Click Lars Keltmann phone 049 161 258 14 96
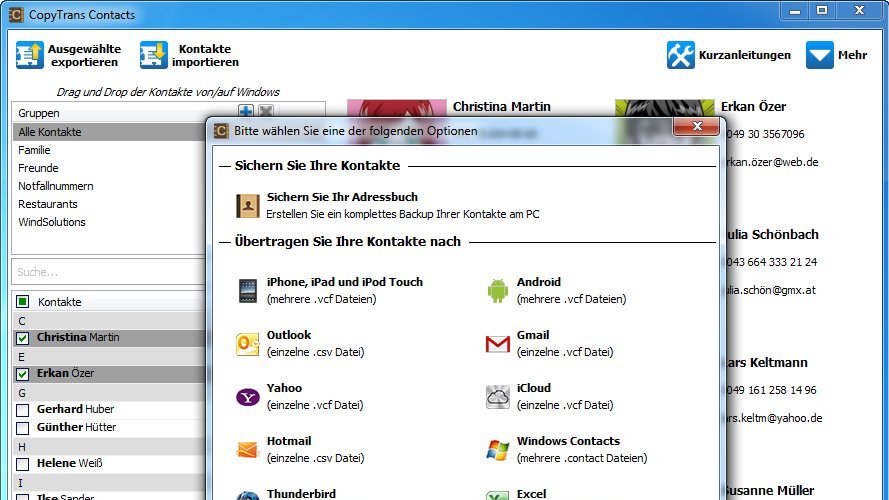The image size is (889, 500). coord(772,390)
